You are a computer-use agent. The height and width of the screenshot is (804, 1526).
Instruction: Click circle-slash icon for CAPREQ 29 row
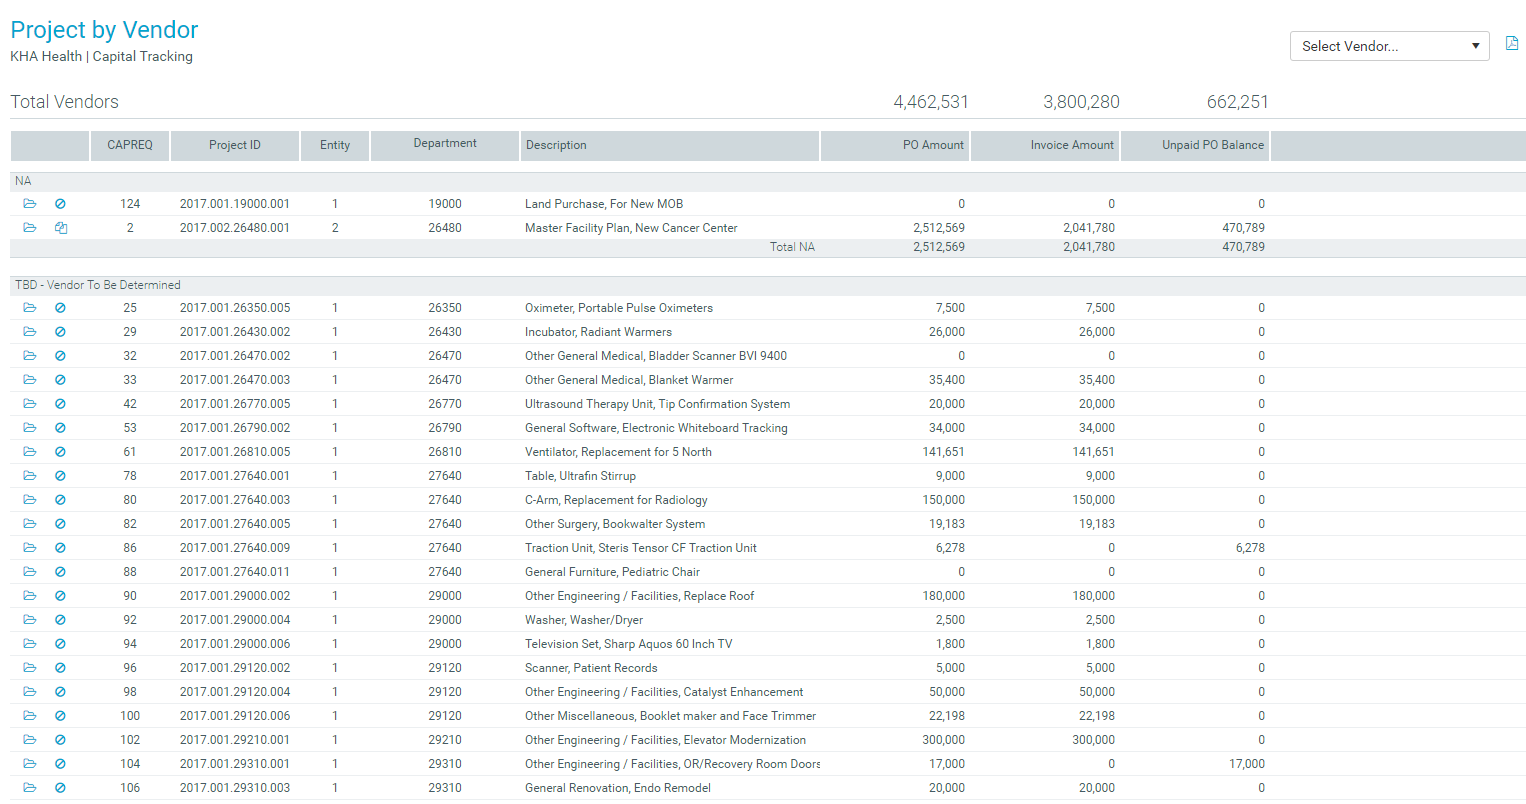[60, 332]
